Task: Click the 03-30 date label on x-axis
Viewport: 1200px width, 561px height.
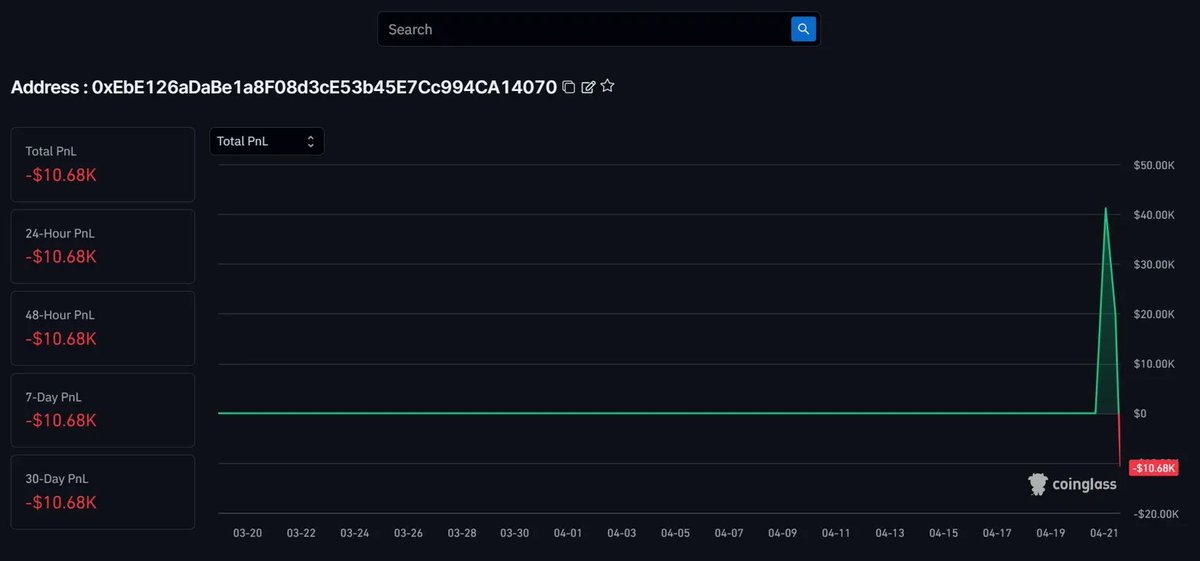Action: pyautogui.click(x=514, y=533)
